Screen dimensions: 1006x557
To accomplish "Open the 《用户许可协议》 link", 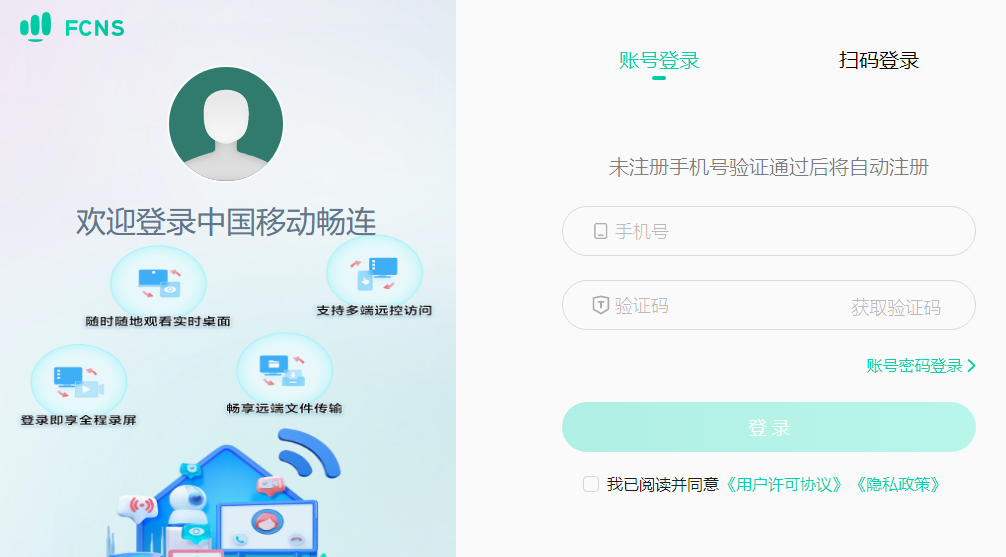I will click(x=783, y=484).
